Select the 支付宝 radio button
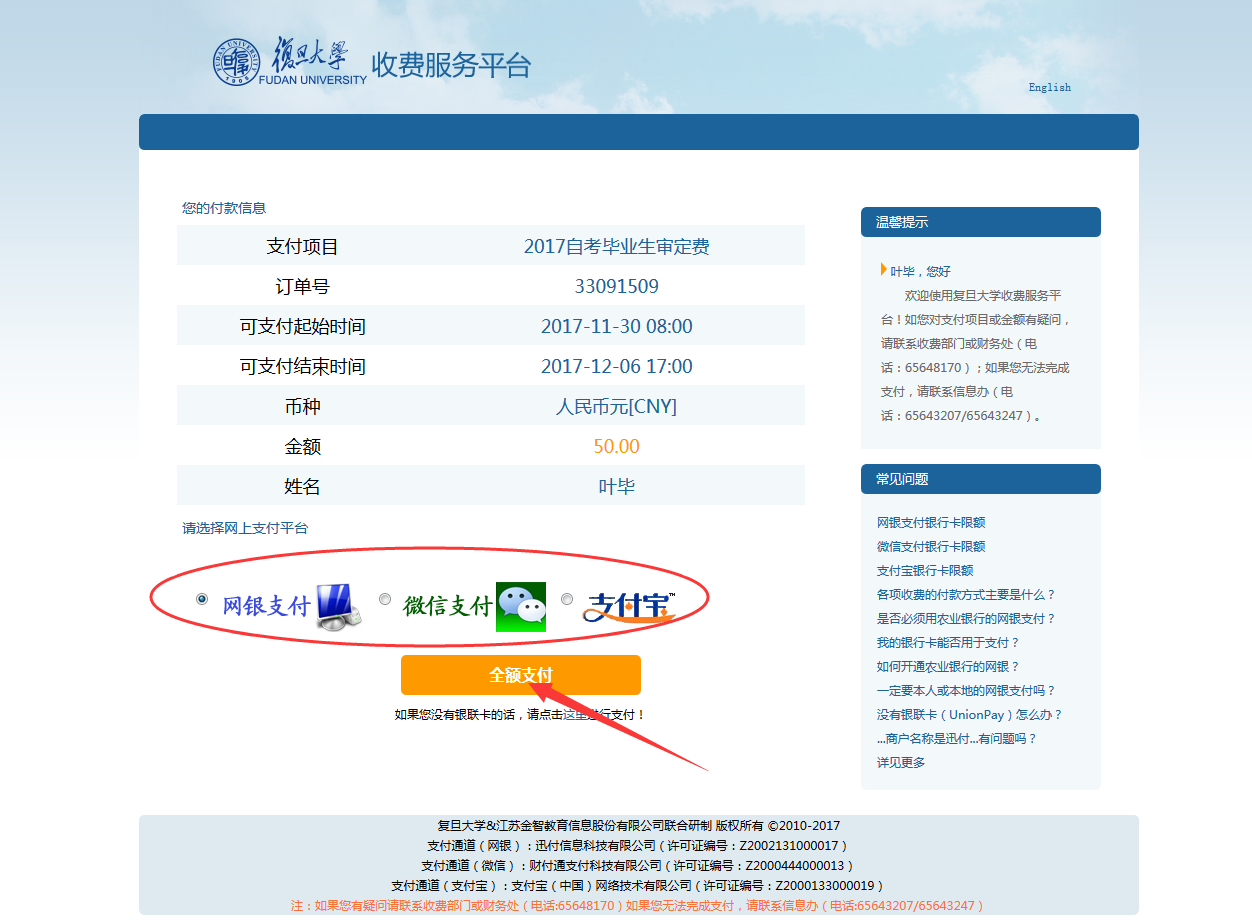This screenshot has height=920, width=1252. click(567, 599)
